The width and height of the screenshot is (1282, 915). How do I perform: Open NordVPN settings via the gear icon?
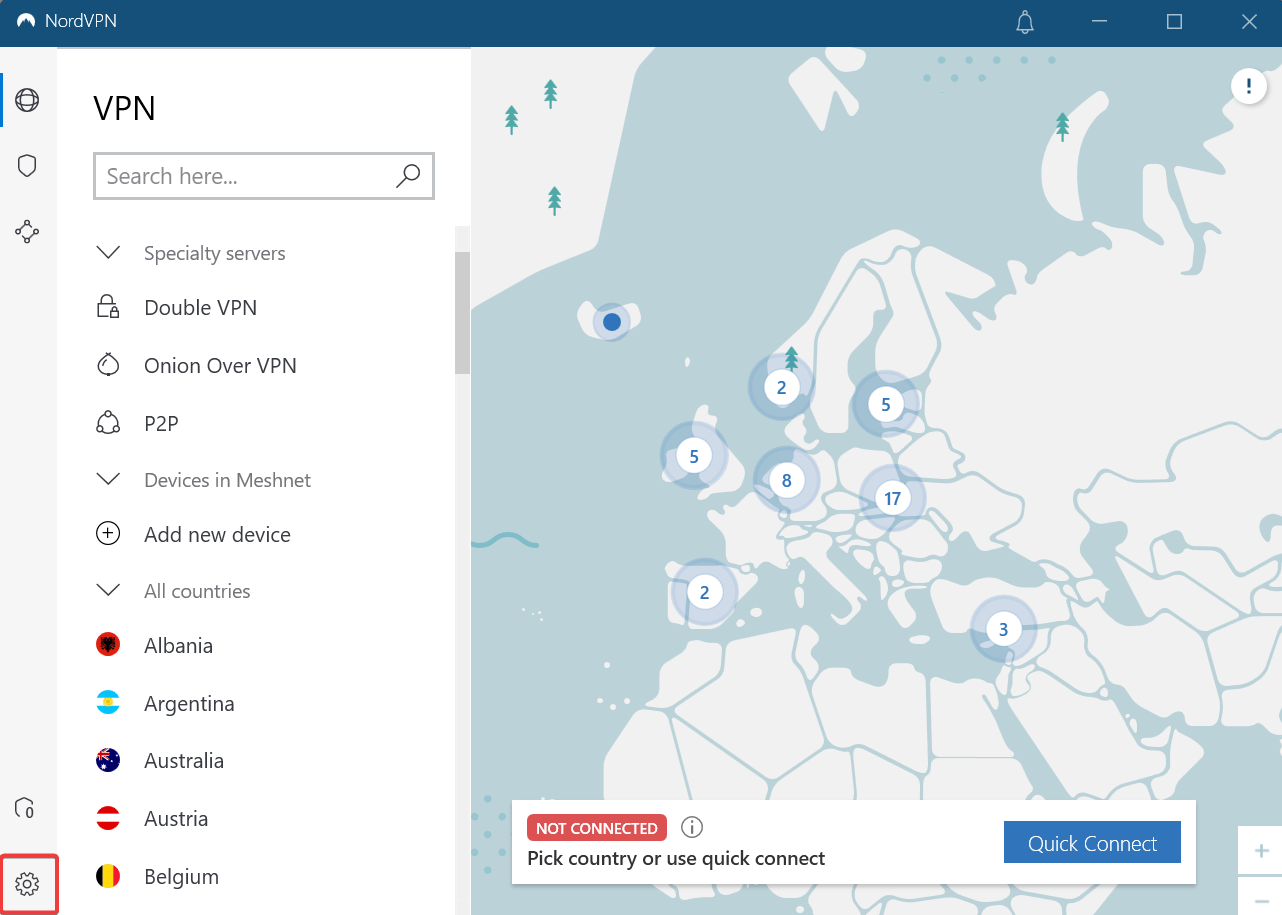(29, 883)
